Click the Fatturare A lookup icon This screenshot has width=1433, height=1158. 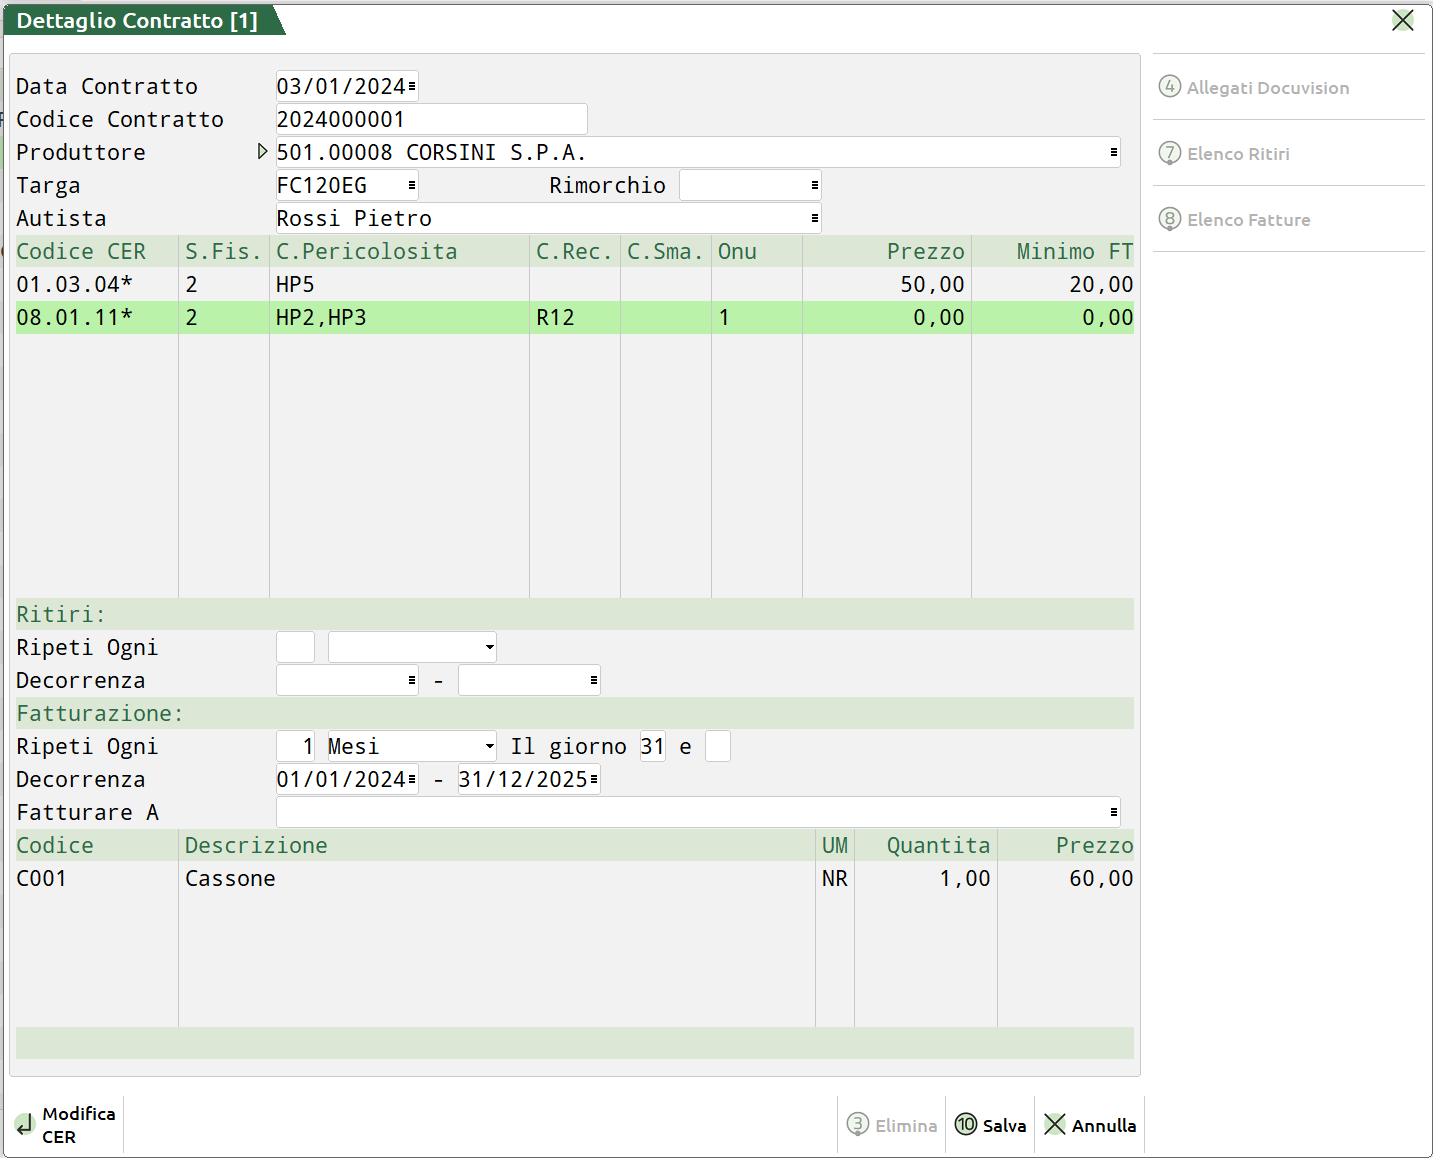(1113, 813)
